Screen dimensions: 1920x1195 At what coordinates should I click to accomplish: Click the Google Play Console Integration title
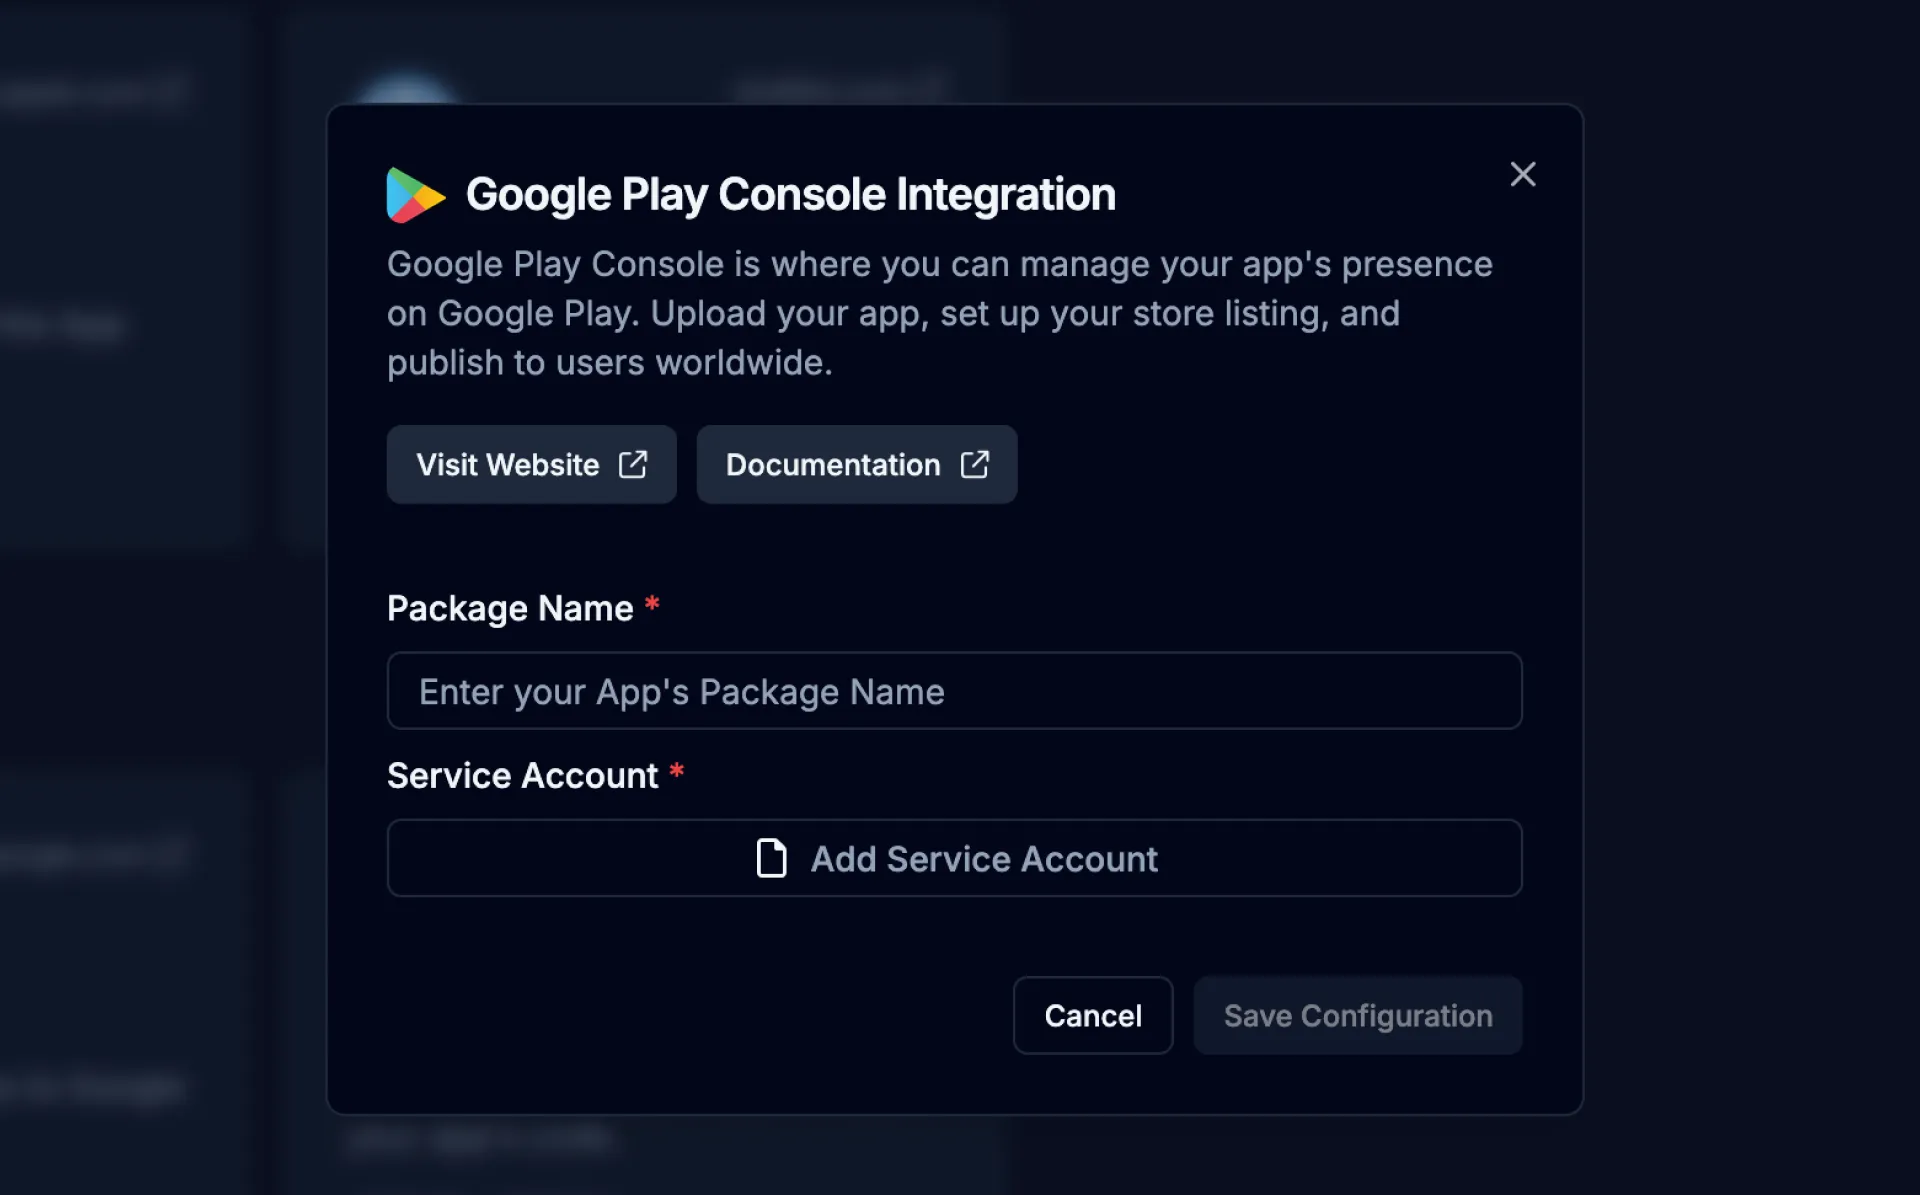(x=790, y=194)
